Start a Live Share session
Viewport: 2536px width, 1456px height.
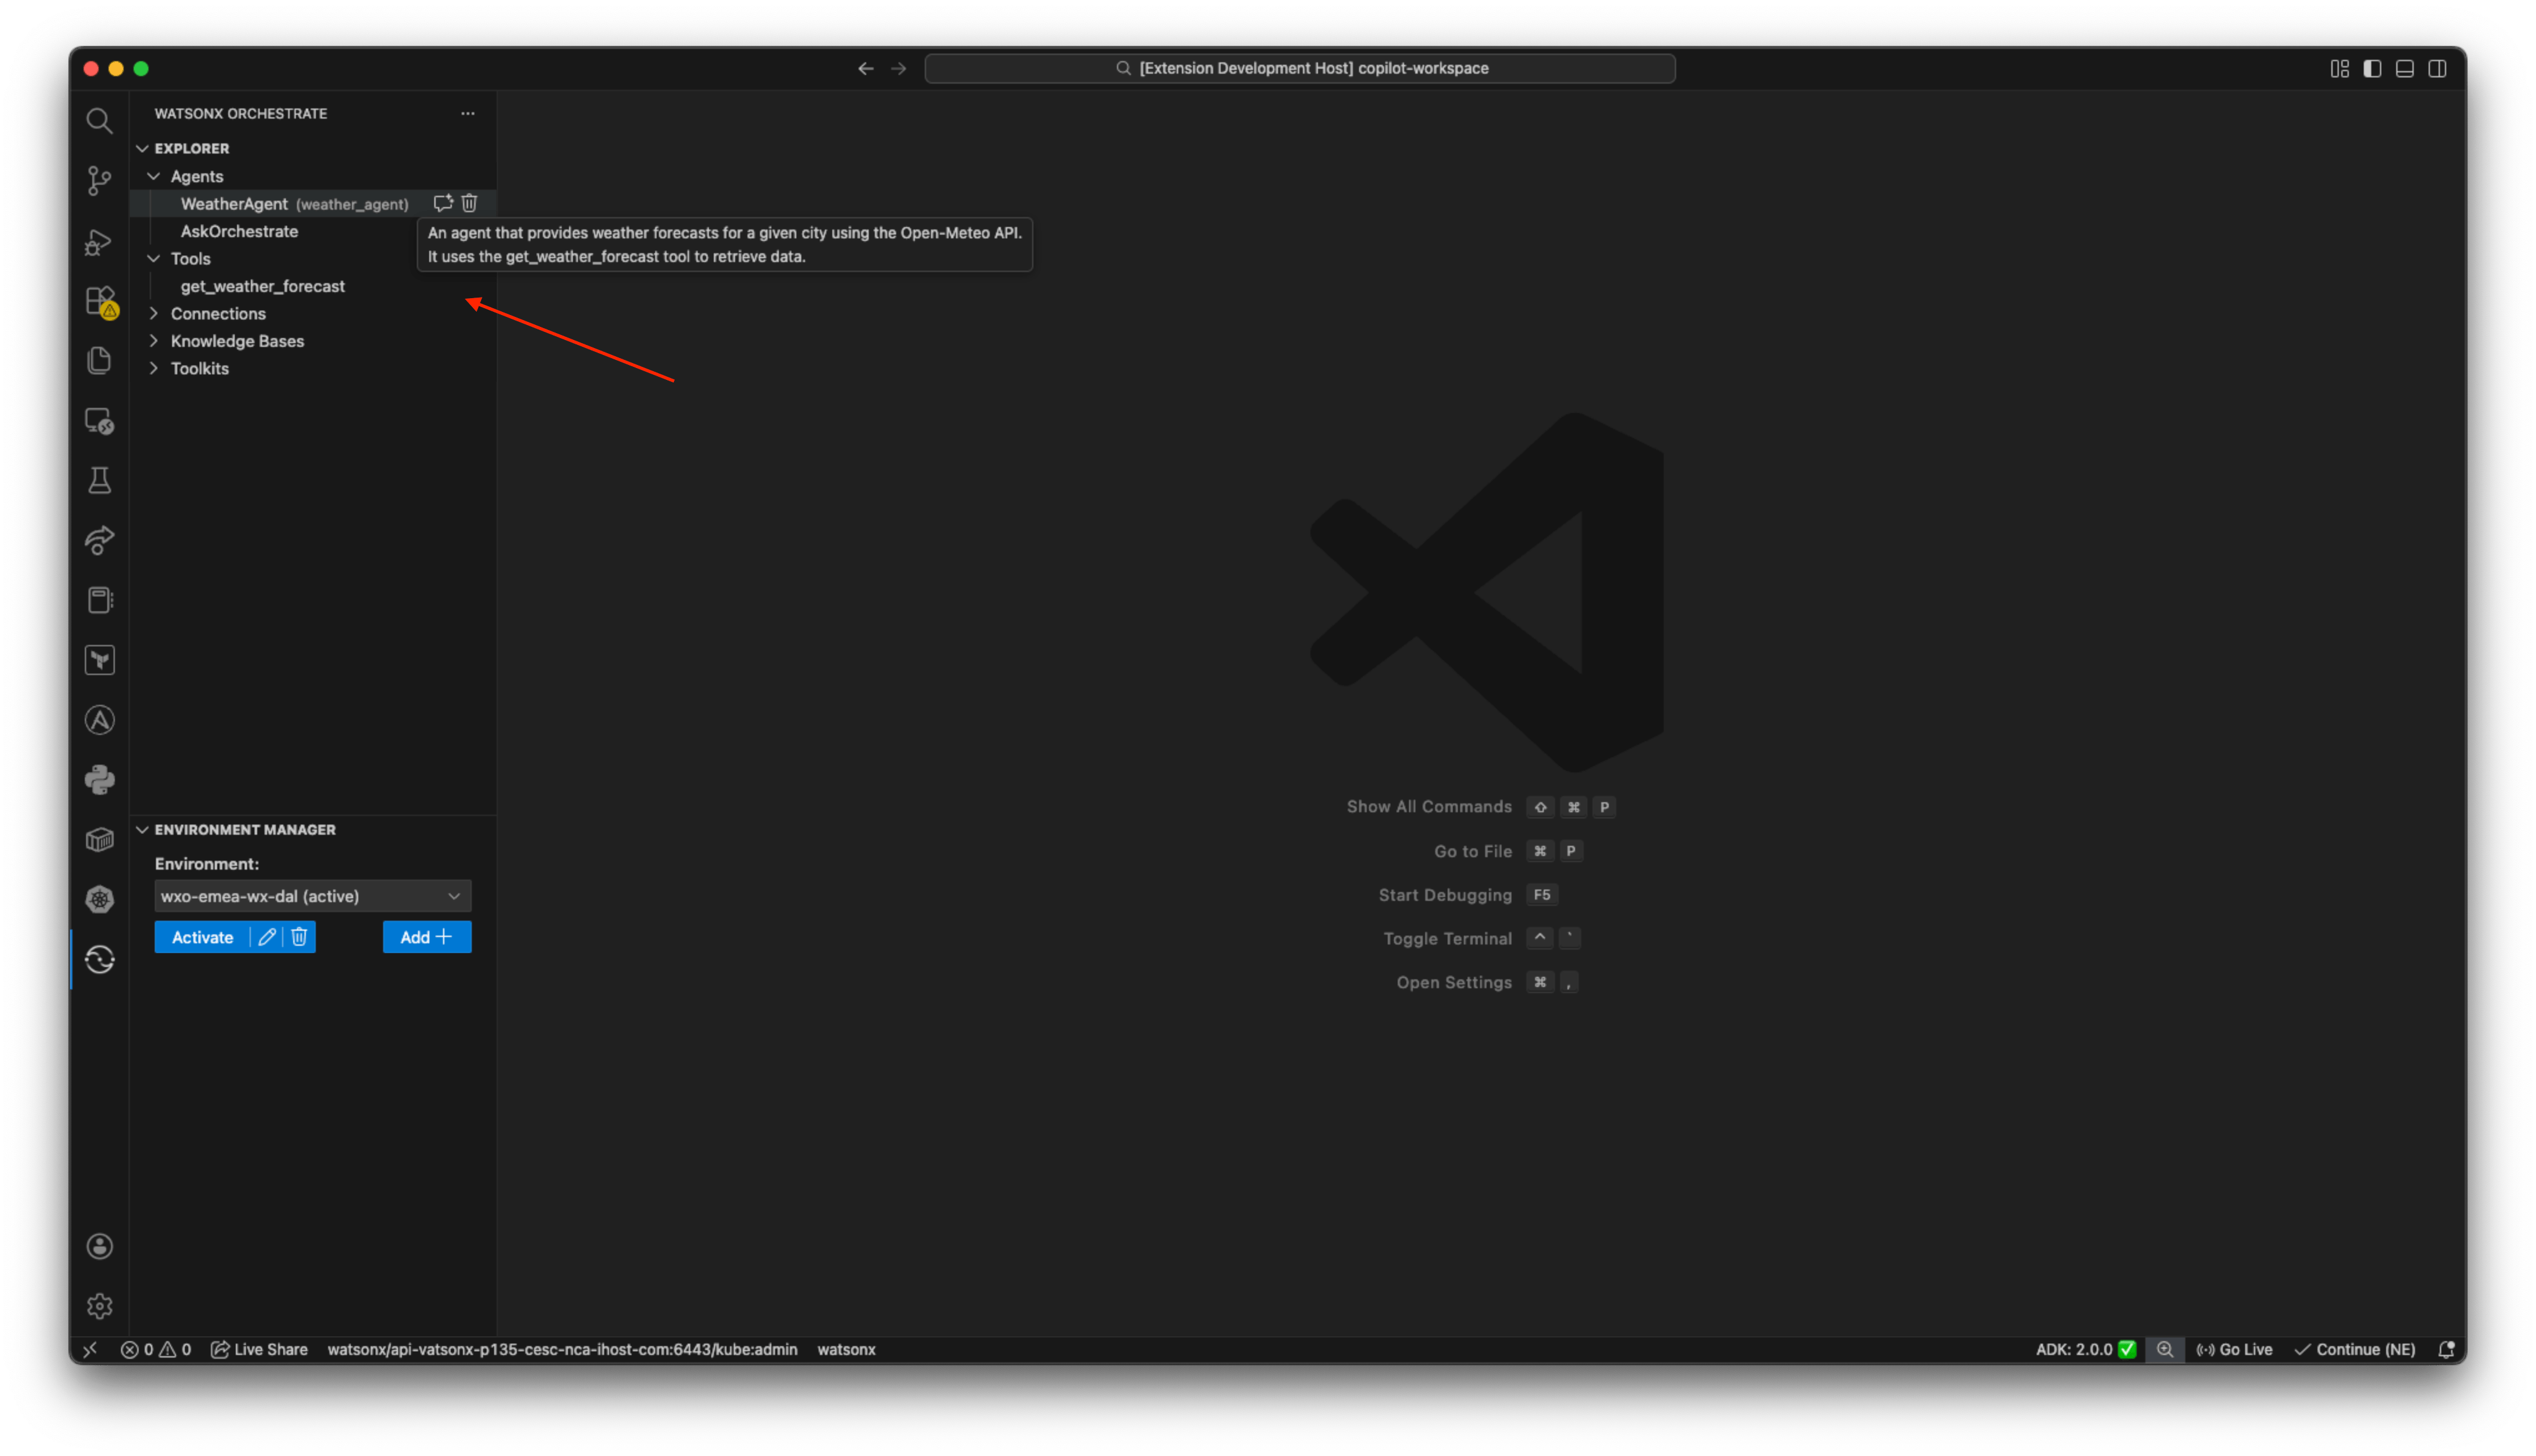pyautogui.click(x=258, y=1349)
